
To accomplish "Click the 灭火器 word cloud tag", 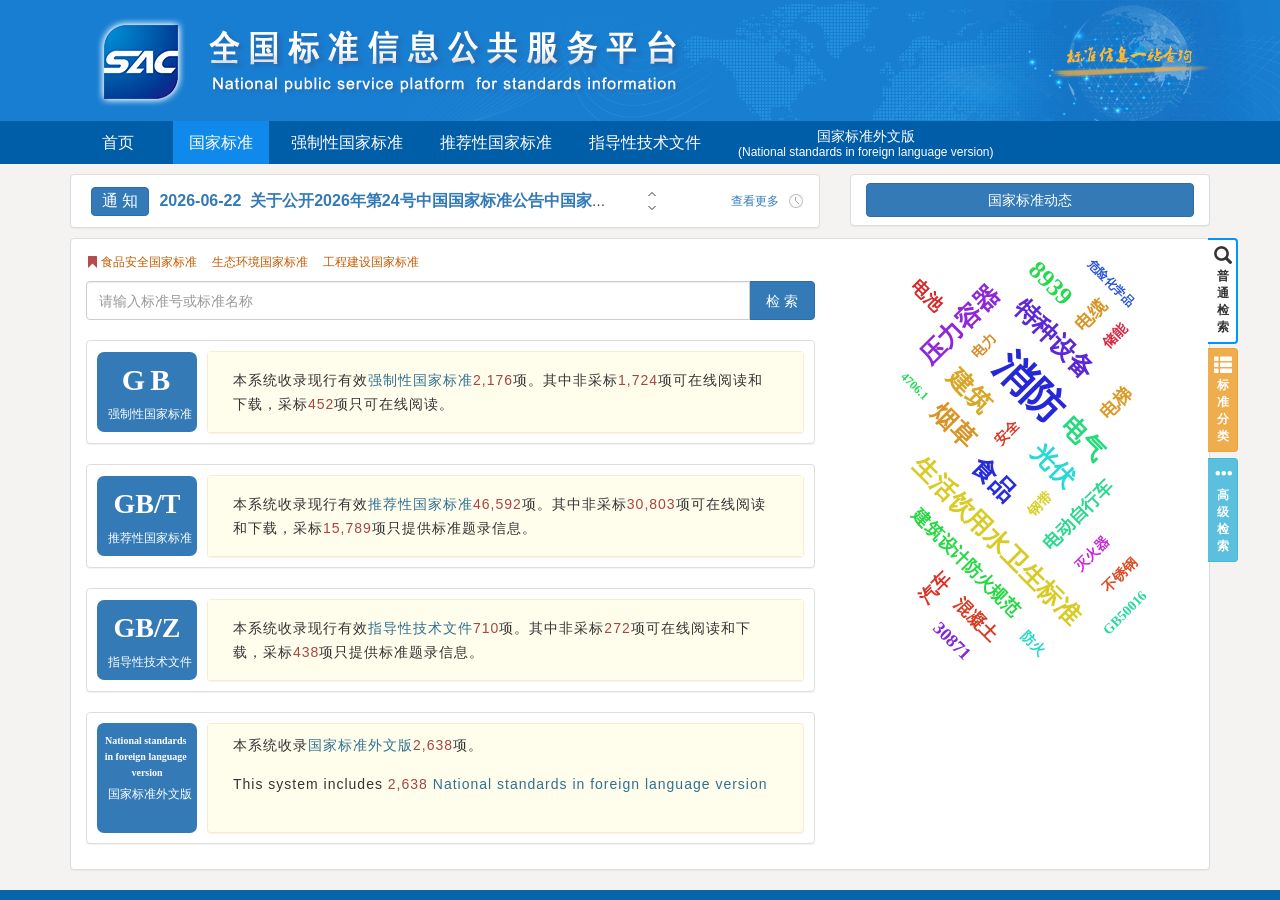I will [x=1092, y=553].
